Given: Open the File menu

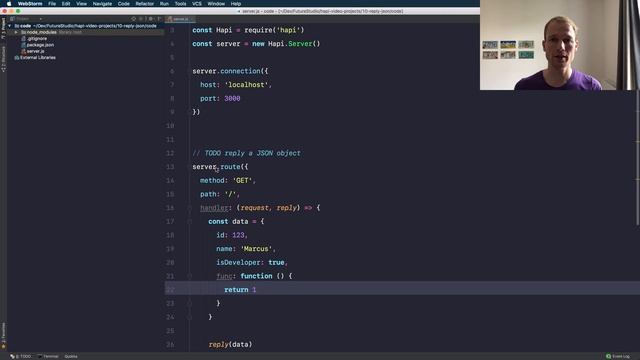Looking at the screenshot, I should point(52,4).
